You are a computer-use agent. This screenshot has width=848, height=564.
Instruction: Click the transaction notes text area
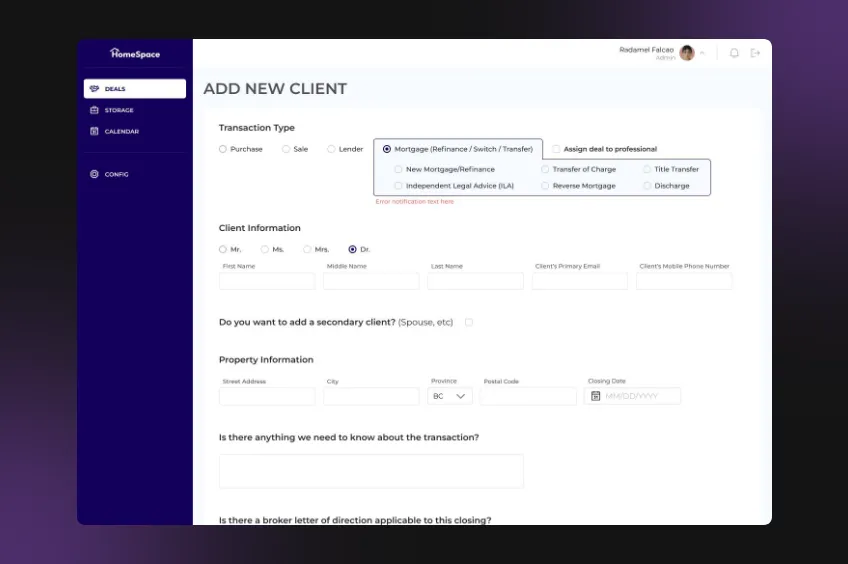click(x=371, y=471)
